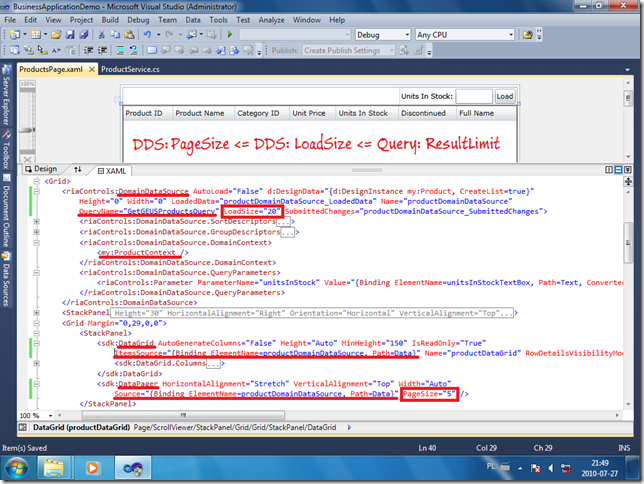Open the Toolbox side panel
This screenshot has height=484, width=644.
pos(6,150)
